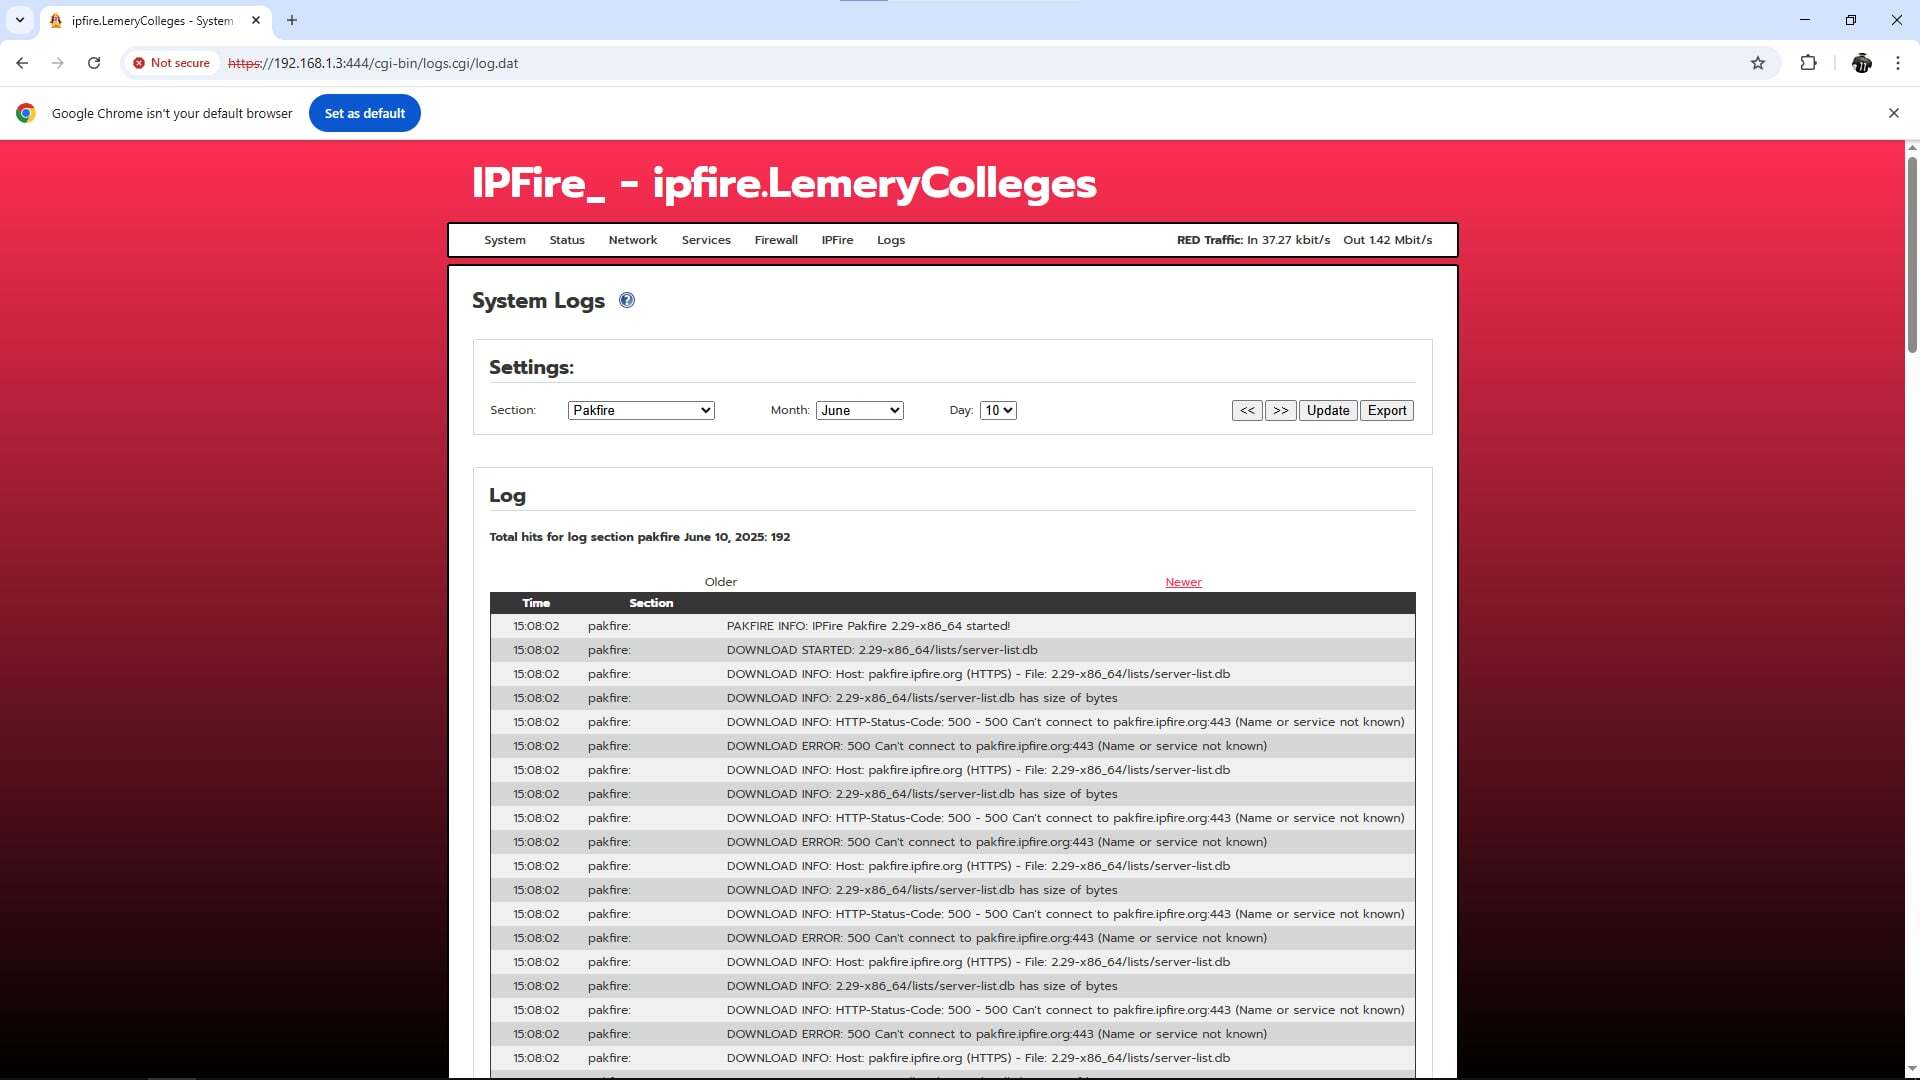This screenshot has height=1080, width=1920.
Task: Open the Extensions puzzle icon
Action: coord(1808,63)
